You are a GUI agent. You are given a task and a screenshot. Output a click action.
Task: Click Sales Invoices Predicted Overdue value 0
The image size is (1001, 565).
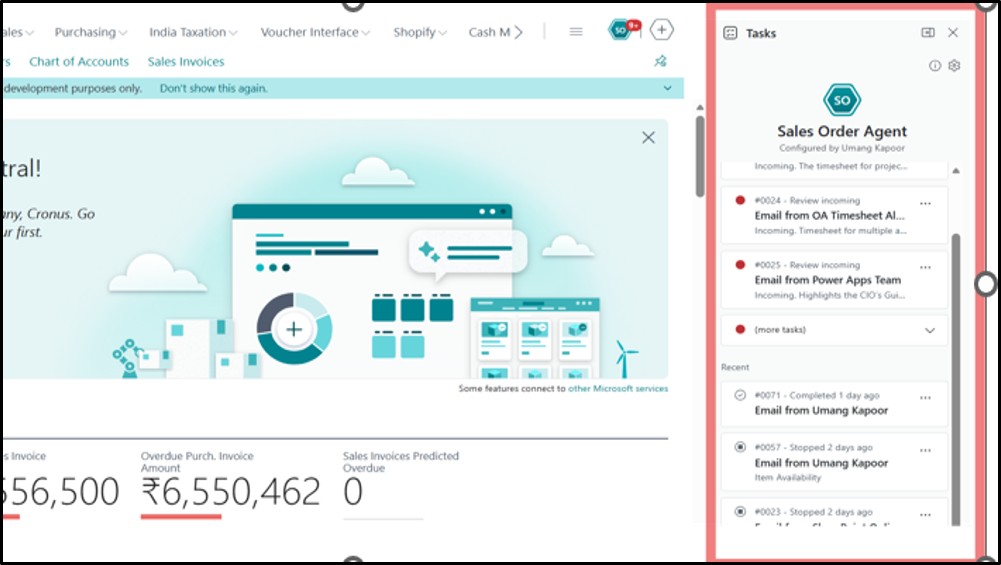352,492
